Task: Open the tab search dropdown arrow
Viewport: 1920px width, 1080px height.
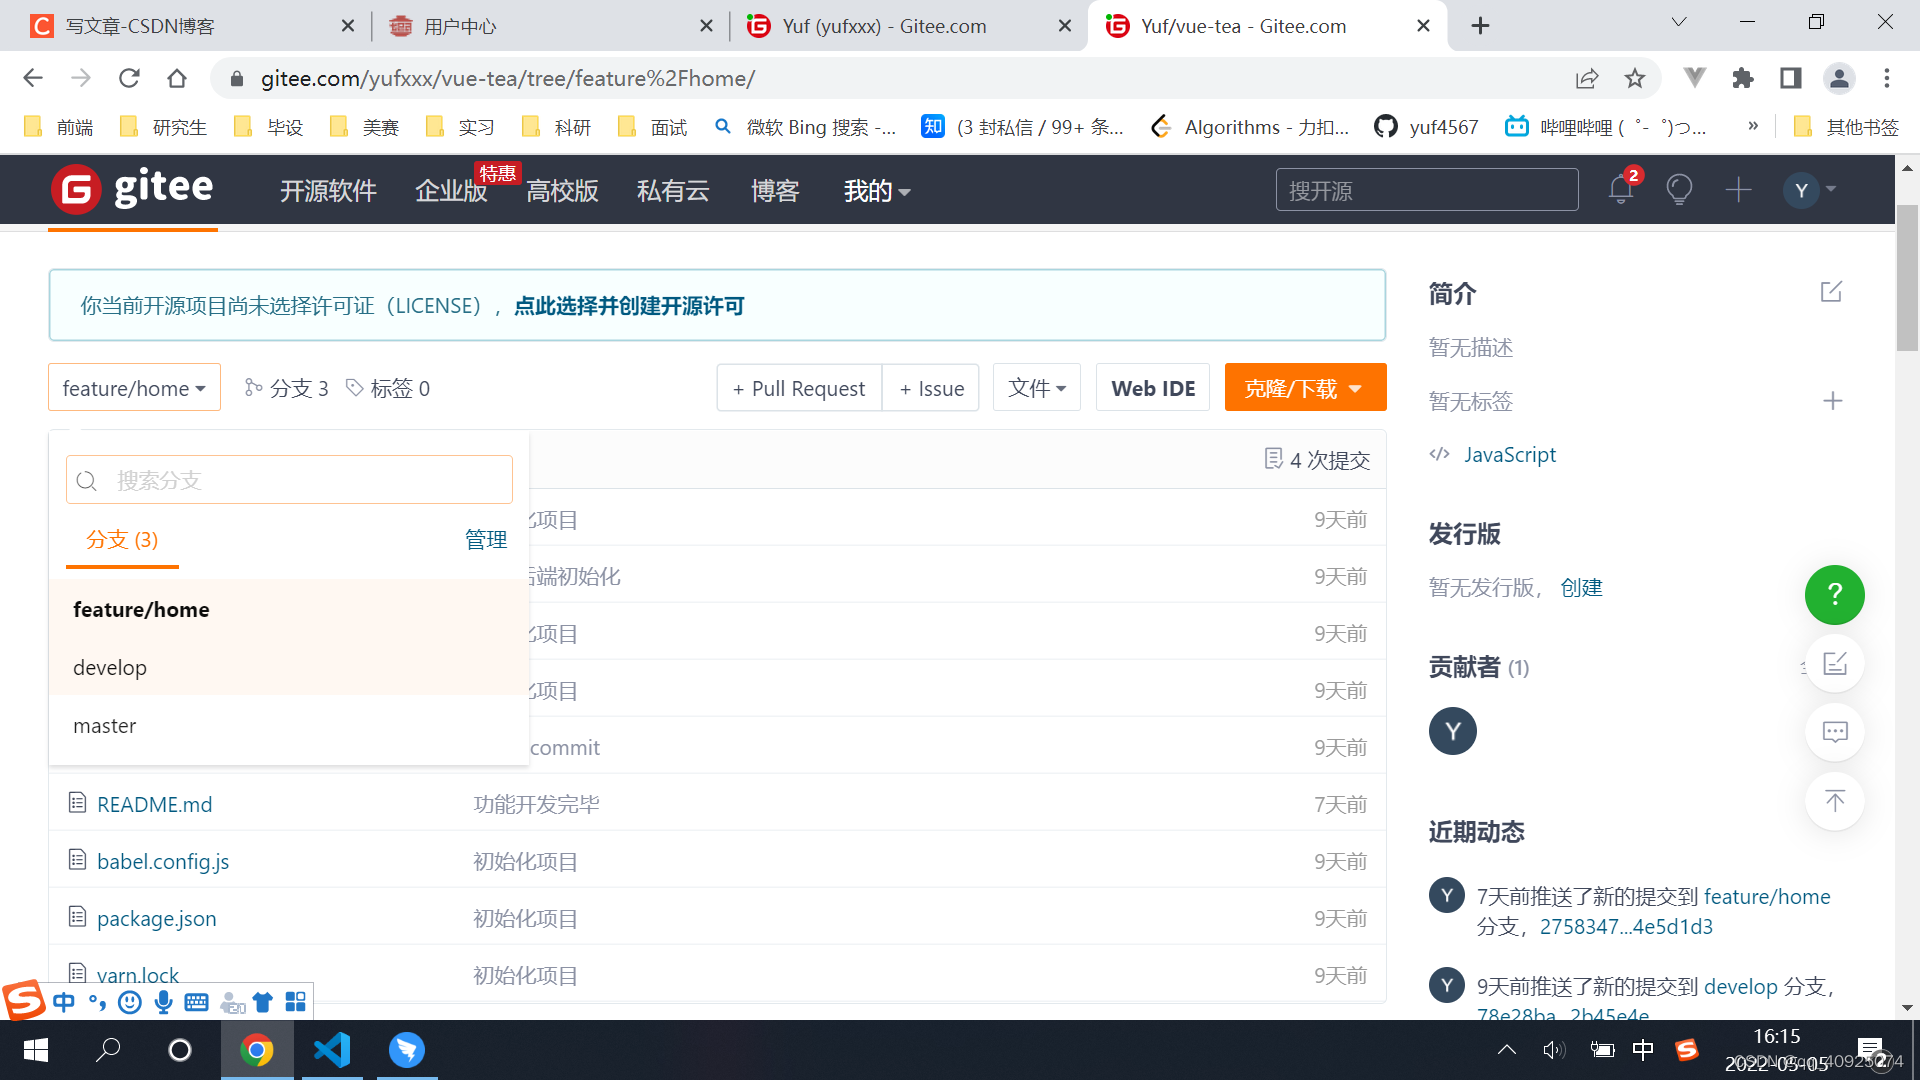Action: point(1679,22)
